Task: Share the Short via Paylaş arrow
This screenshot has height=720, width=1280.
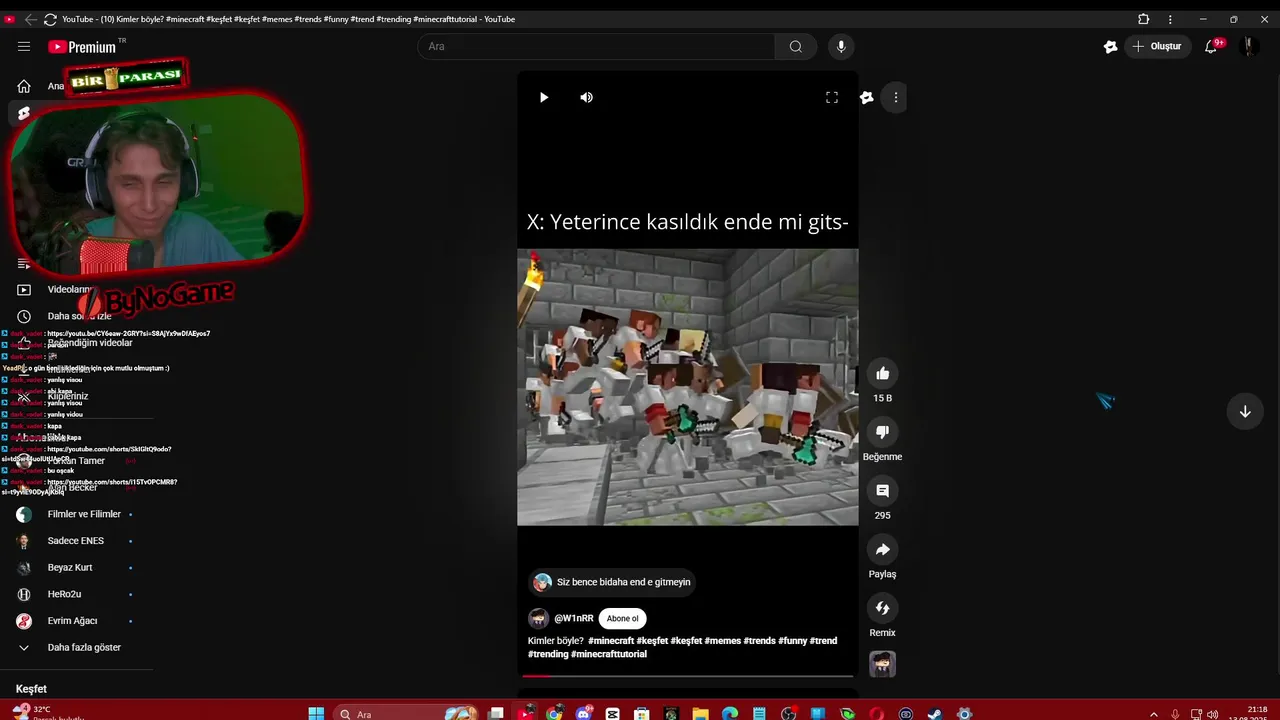Action: click(x=883, y=550)
